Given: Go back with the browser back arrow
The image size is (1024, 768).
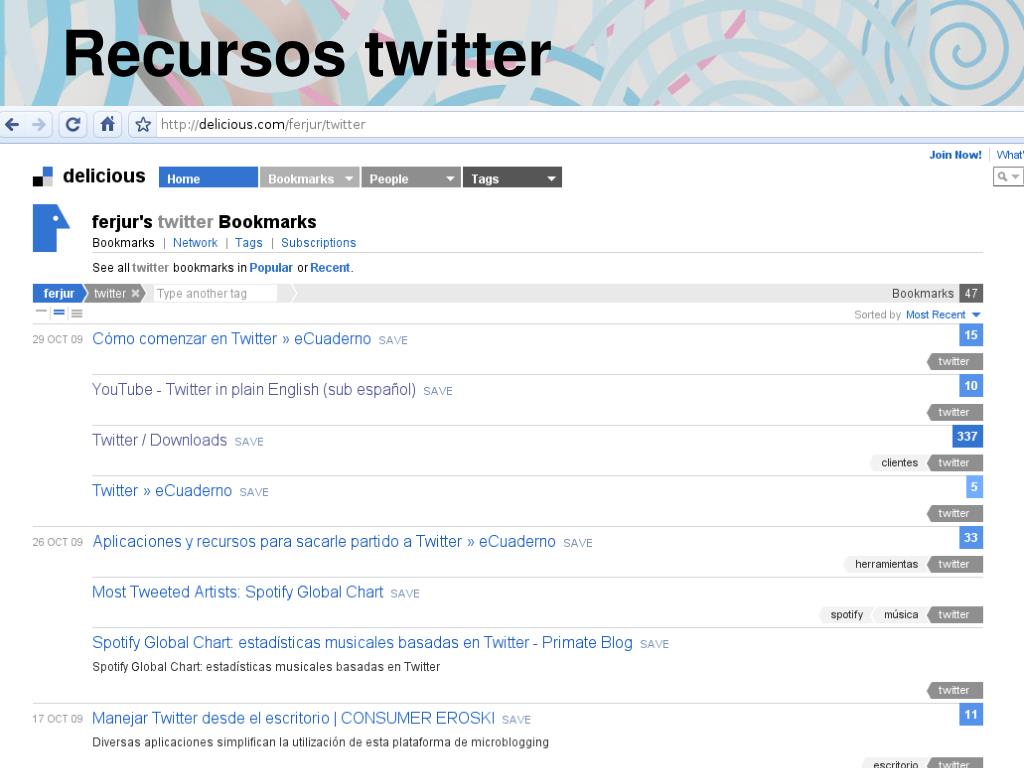Looking at the screenshot, I should 12,124.
